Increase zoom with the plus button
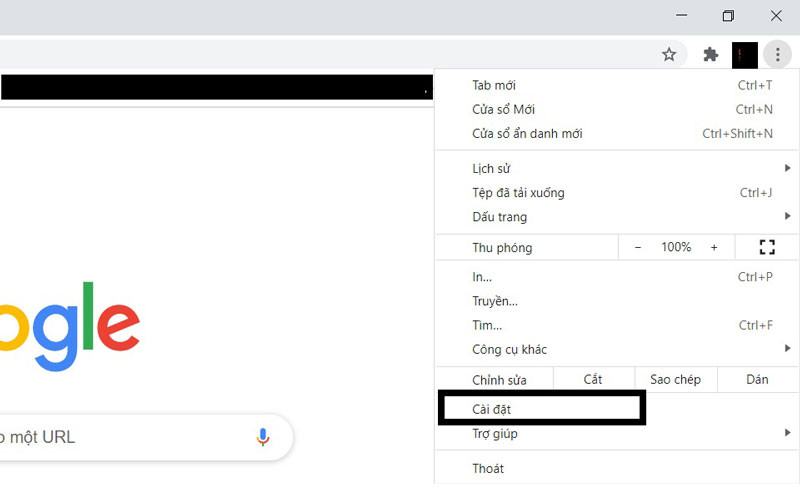800x490 pixels. 714,247
